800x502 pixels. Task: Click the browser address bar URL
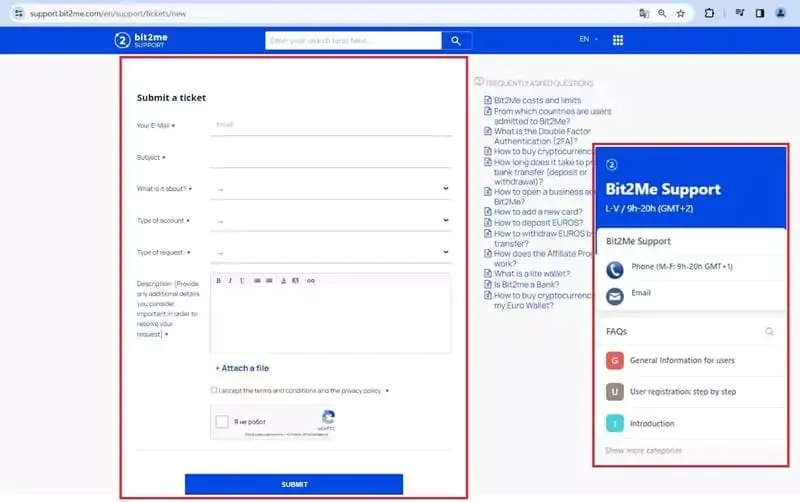tap(108, 14)
